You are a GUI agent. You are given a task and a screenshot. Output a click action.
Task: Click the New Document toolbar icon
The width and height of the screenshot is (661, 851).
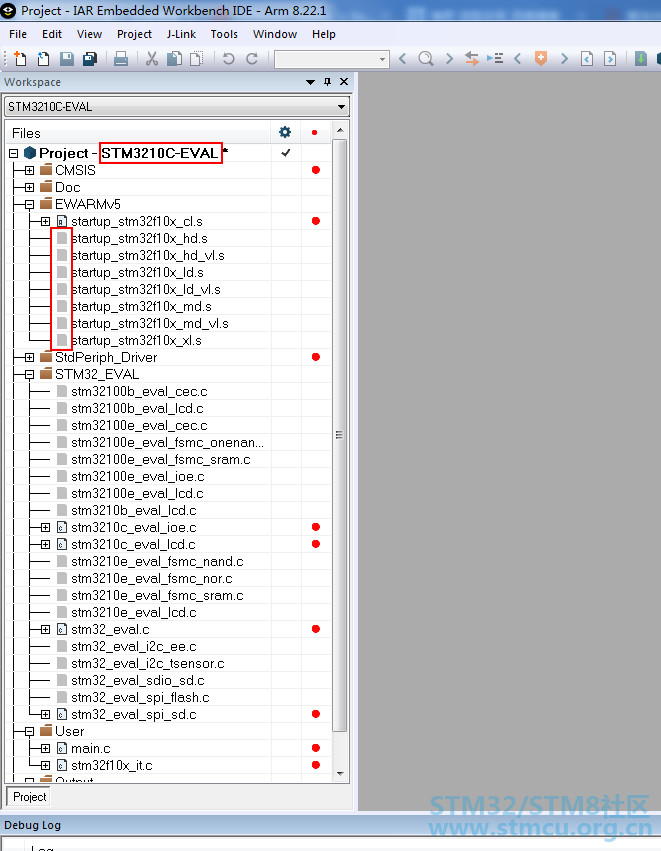(20, 58)
